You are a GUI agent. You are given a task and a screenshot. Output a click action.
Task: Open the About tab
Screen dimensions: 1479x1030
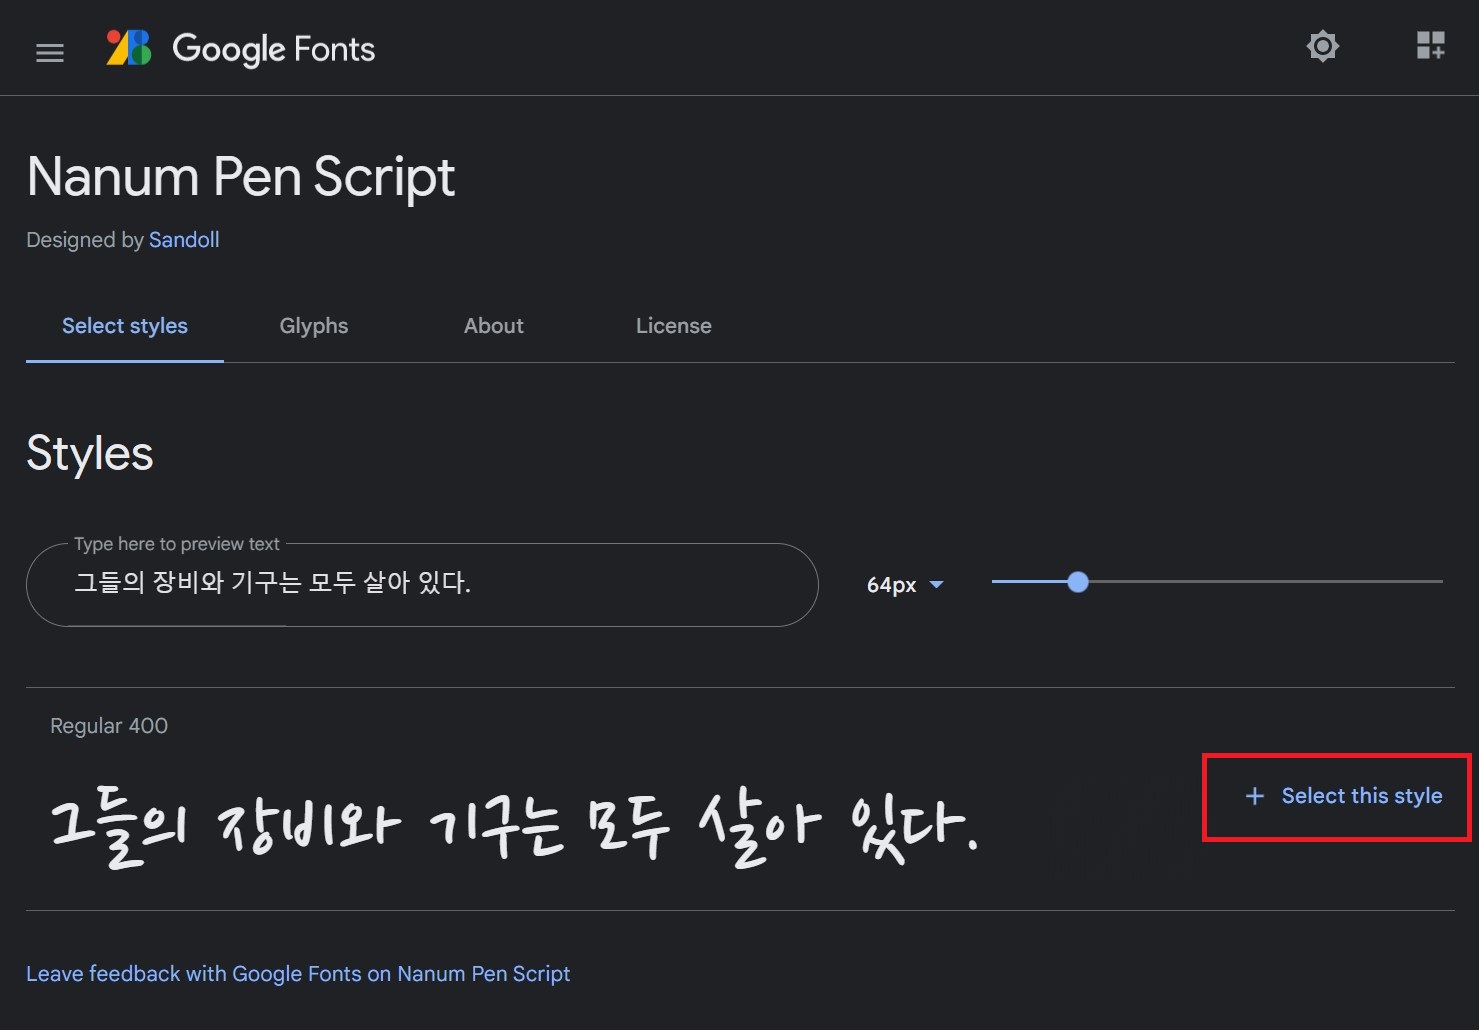pyautogui.click(x=494, y=326)
